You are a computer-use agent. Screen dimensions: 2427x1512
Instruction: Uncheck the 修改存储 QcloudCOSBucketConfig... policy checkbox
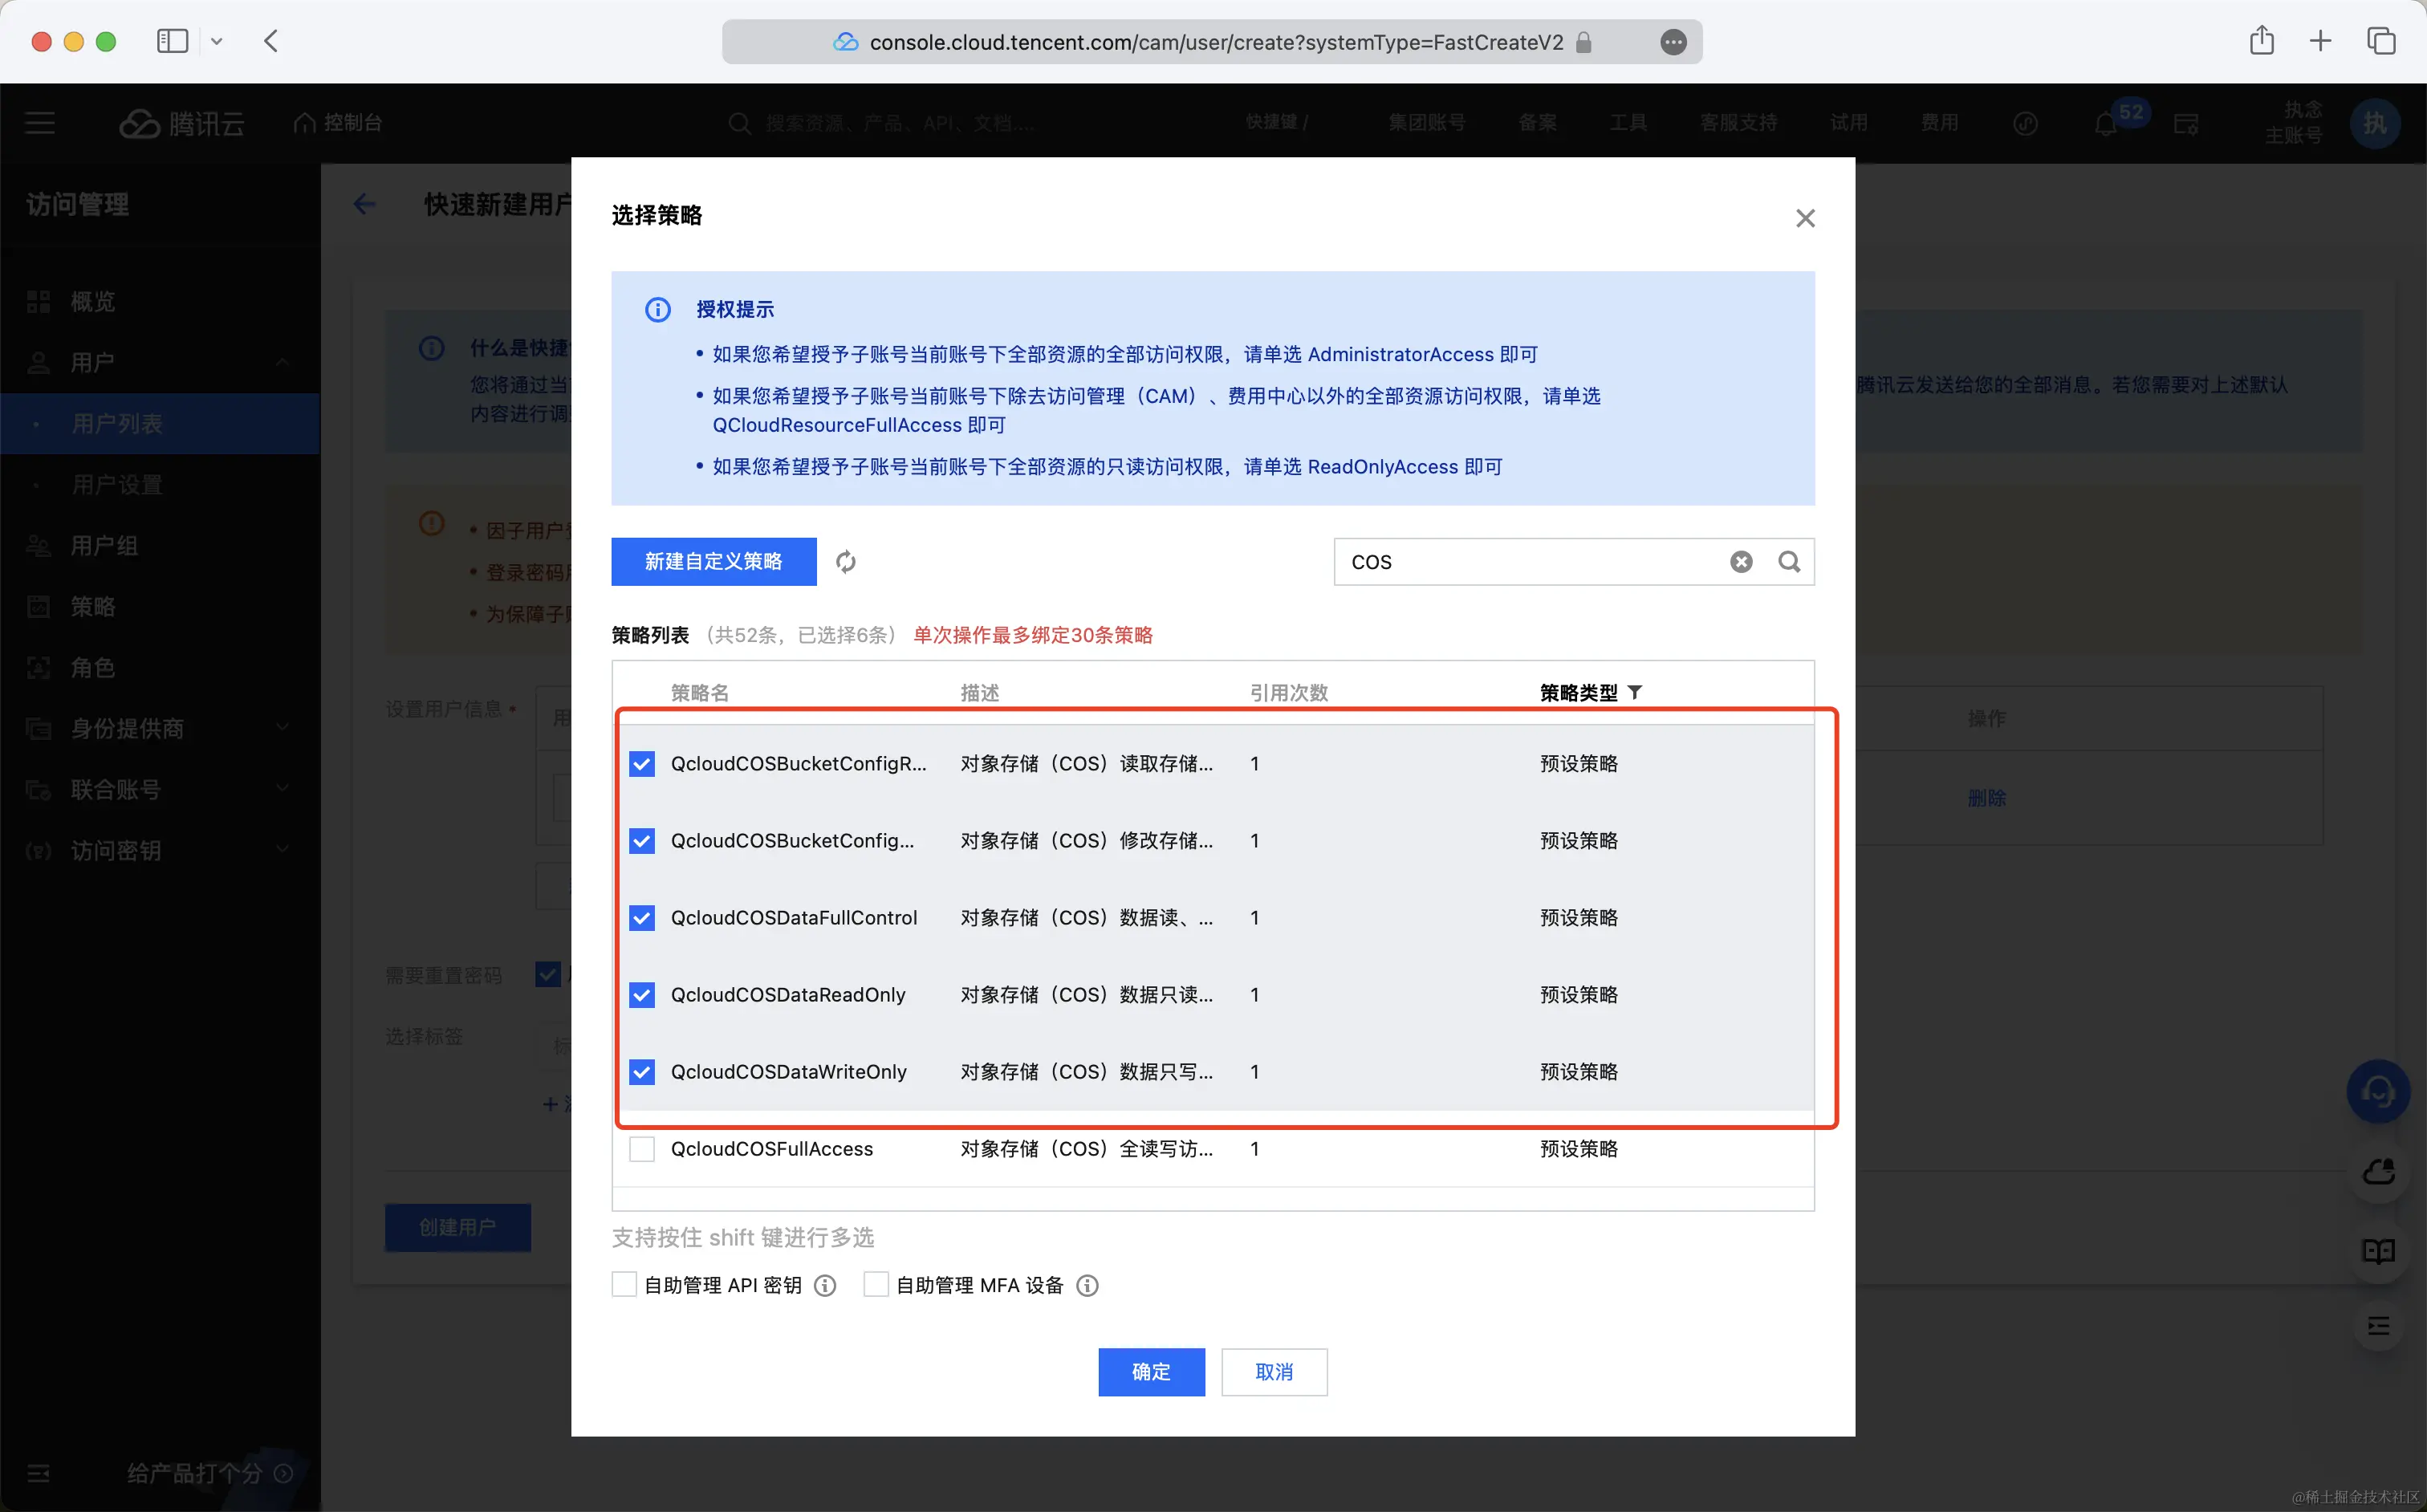(x=642, y=841)
